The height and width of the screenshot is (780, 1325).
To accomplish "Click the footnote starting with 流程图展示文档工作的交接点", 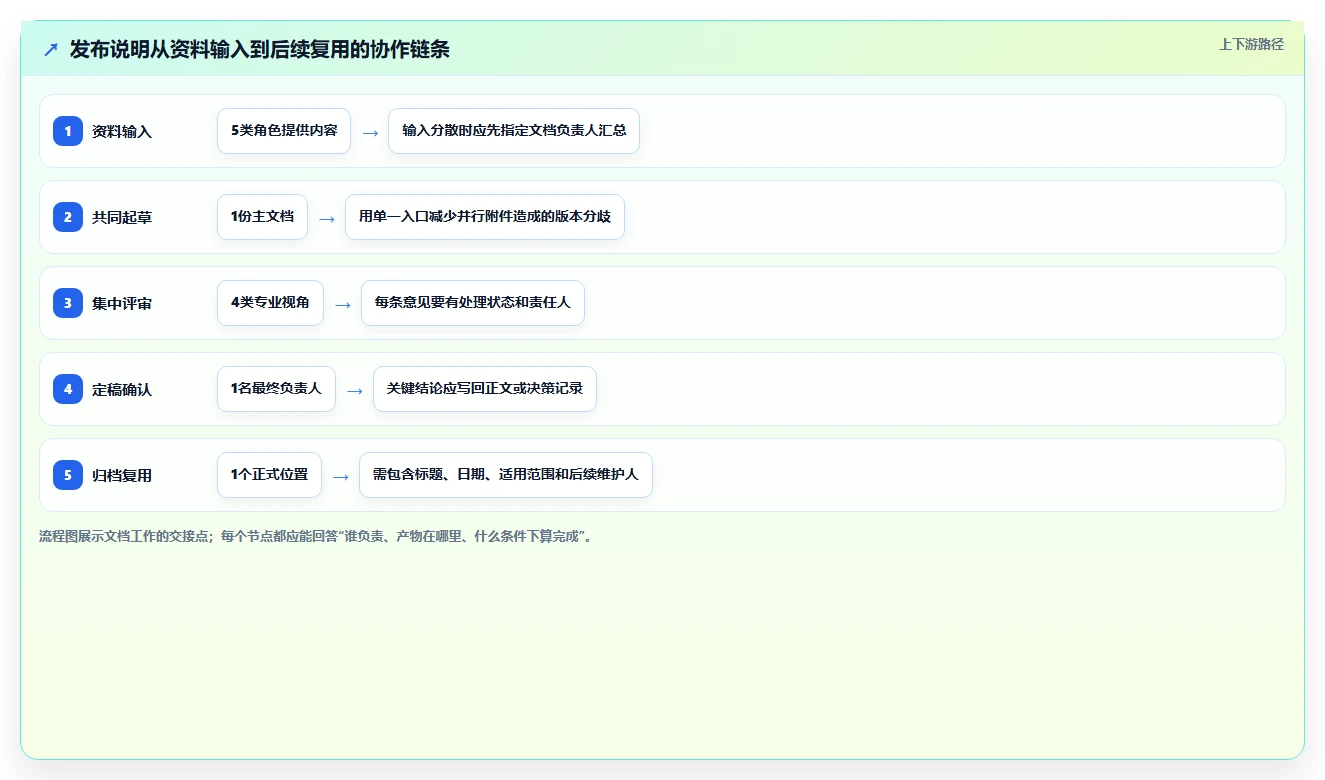I will (316, 536).
